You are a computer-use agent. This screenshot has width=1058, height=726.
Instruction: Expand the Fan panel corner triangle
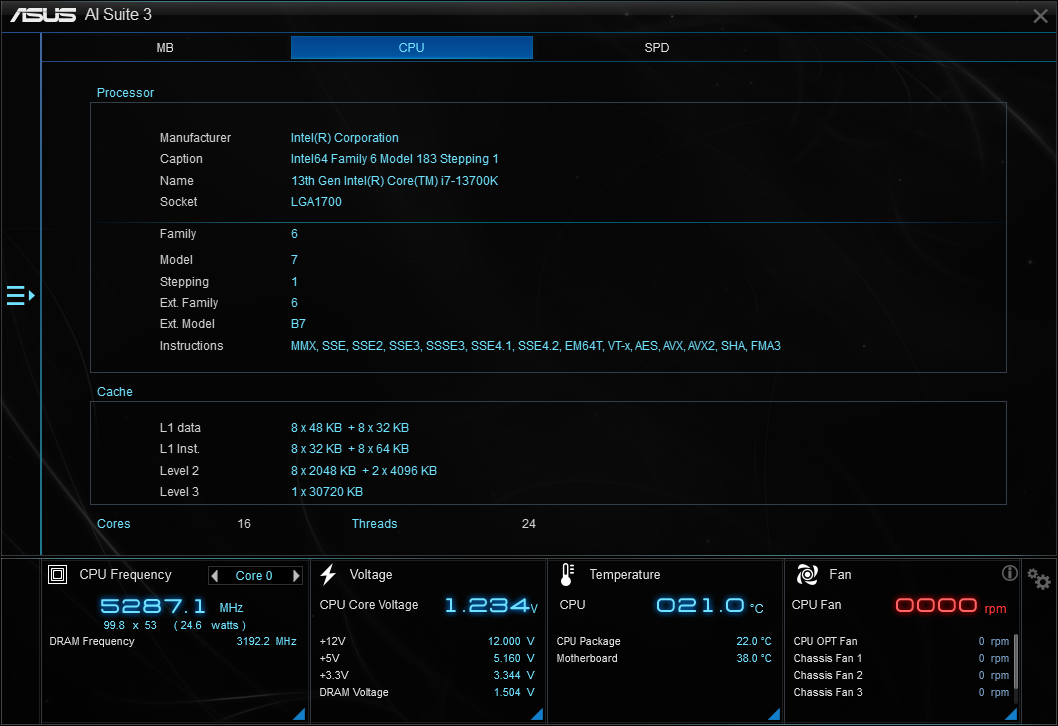(1011, 714)
